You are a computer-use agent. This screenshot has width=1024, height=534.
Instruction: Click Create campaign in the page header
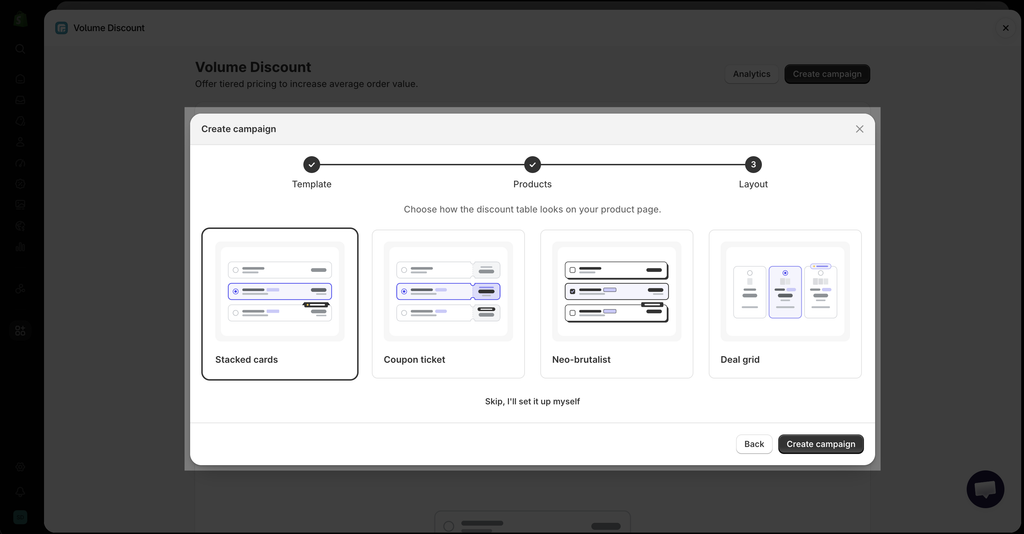click(x=827, y=74)
